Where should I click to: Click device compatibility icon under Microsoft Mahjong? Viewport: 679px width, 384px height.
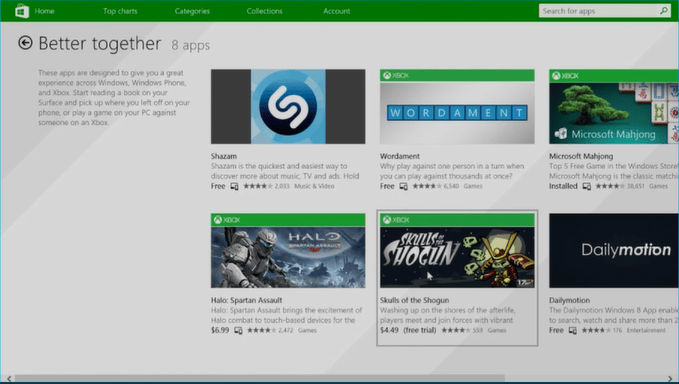point(587,187)
